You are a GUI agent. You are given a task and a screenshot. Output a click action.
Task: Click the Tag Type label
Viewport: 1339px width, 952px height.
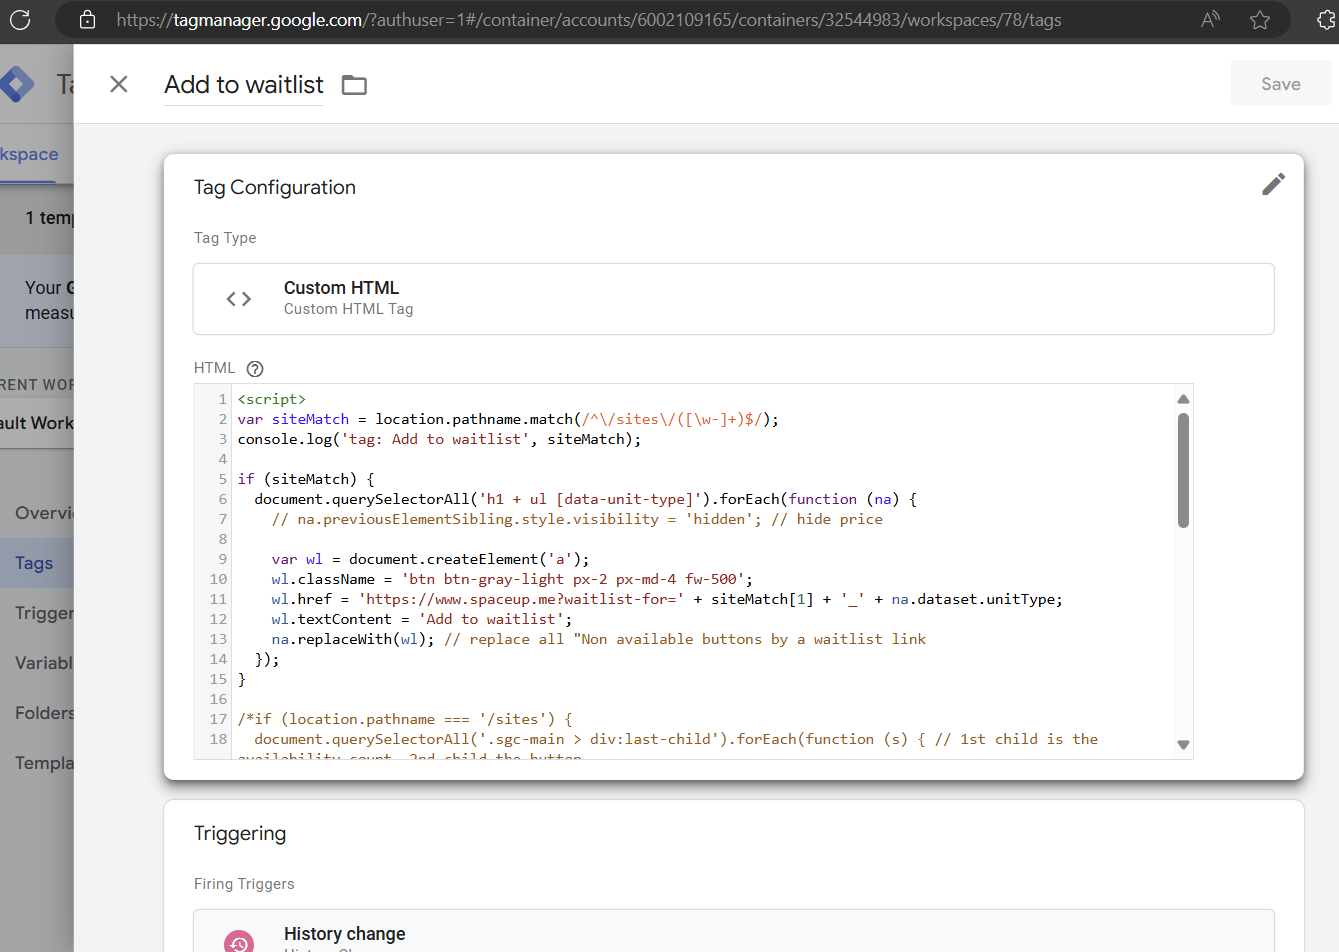(x=225, y=238)
